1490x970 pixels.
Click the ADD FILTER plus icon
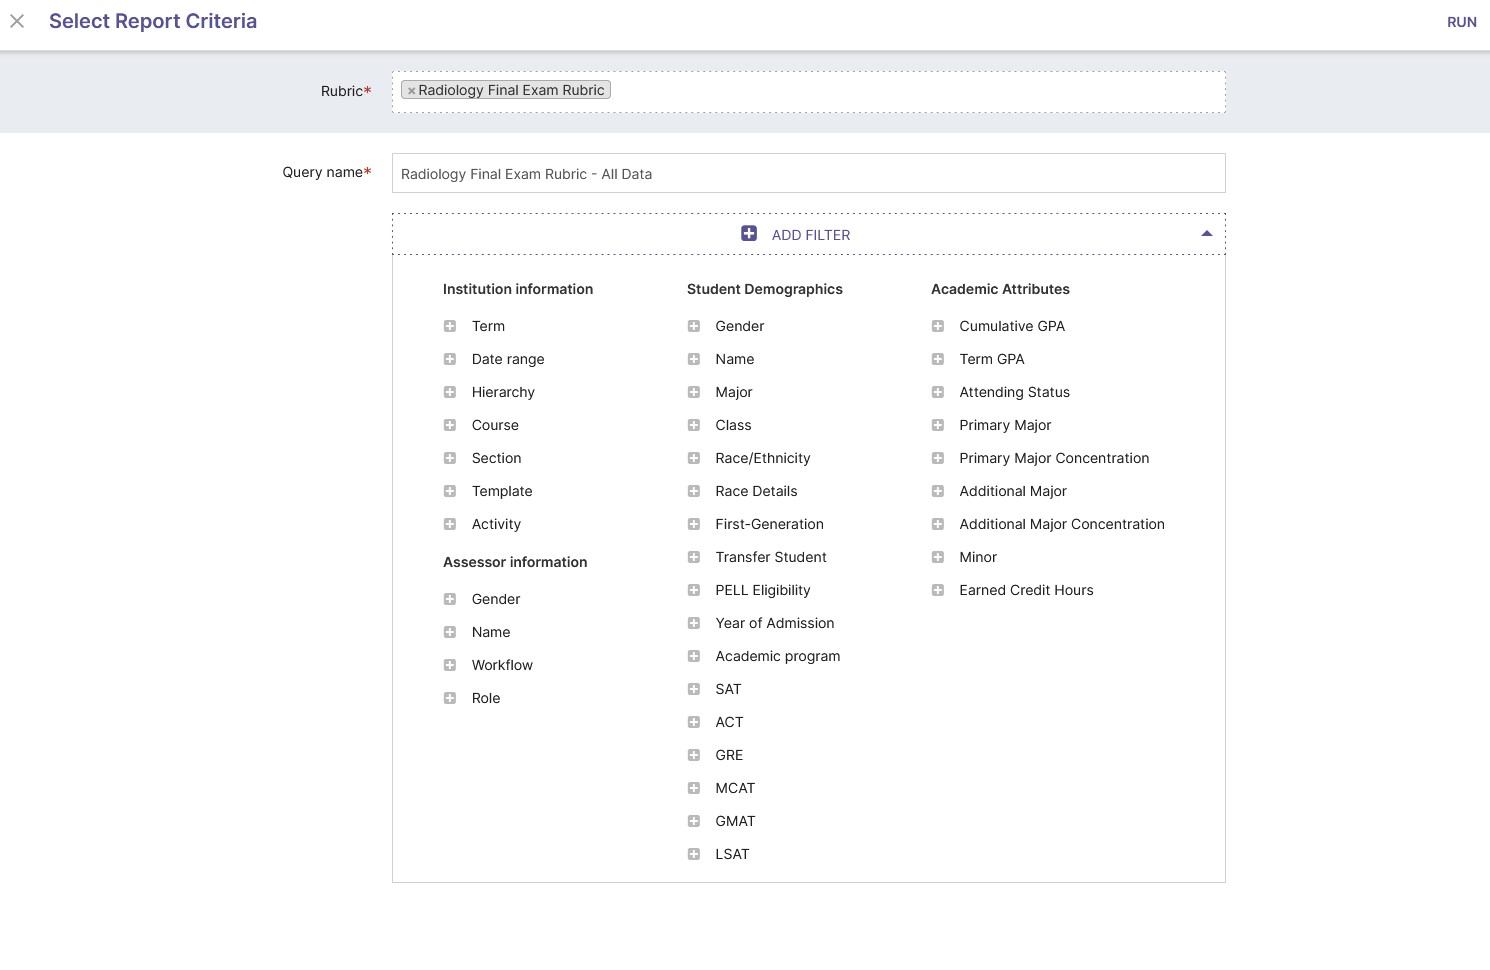[749, 233]
